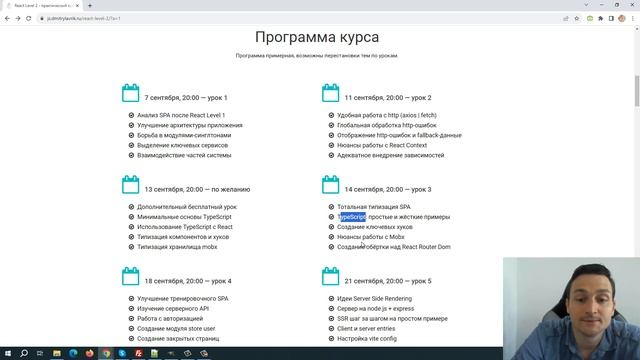
Task: Toggle the browser side panel icon
Action: click(x=611, y=18)
